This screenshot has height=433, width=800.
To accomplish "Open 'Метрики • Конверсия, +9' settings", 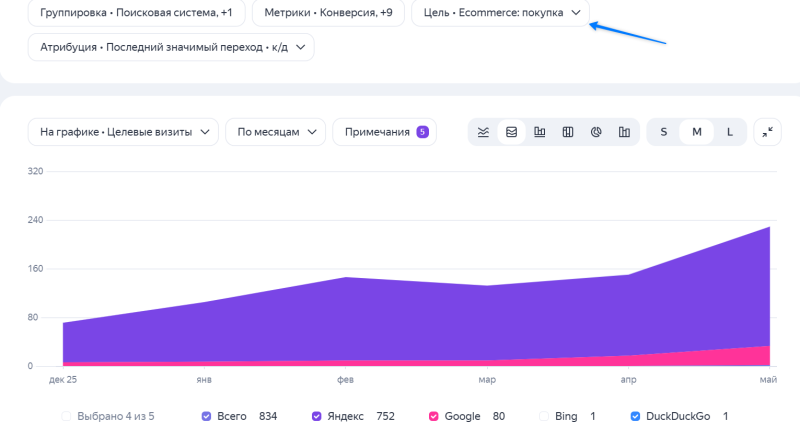I will pyautogui.click(x=328, y=13).
